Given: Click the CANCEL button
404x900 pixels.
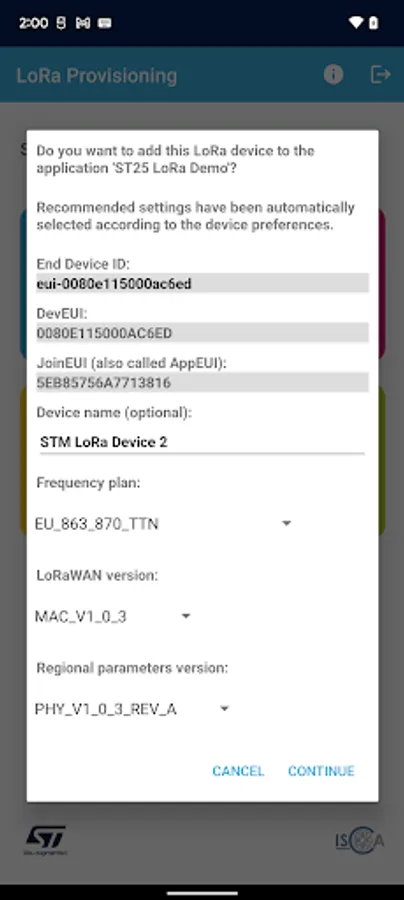Looking at the screenshot, I should 238,771.
